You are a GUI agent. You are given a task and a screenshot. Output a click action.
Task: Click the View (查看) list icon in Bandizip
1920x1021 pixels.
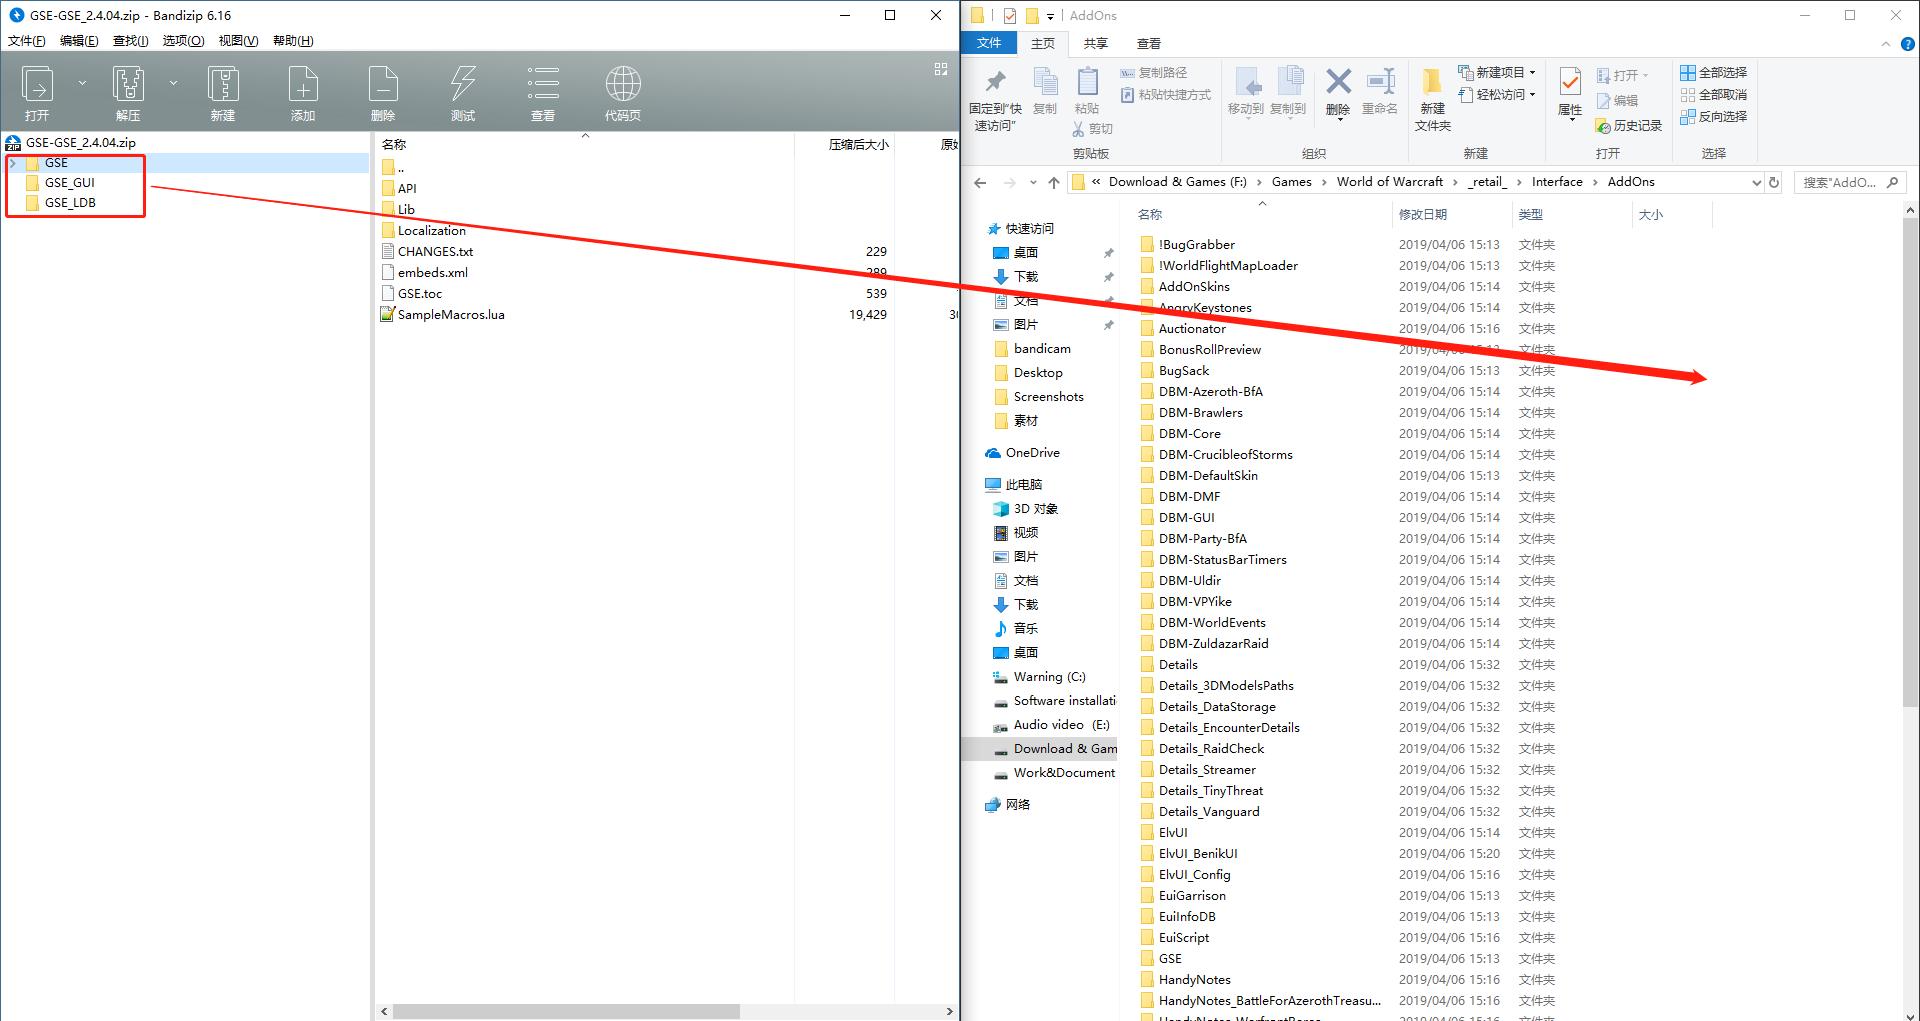point(542,85)
